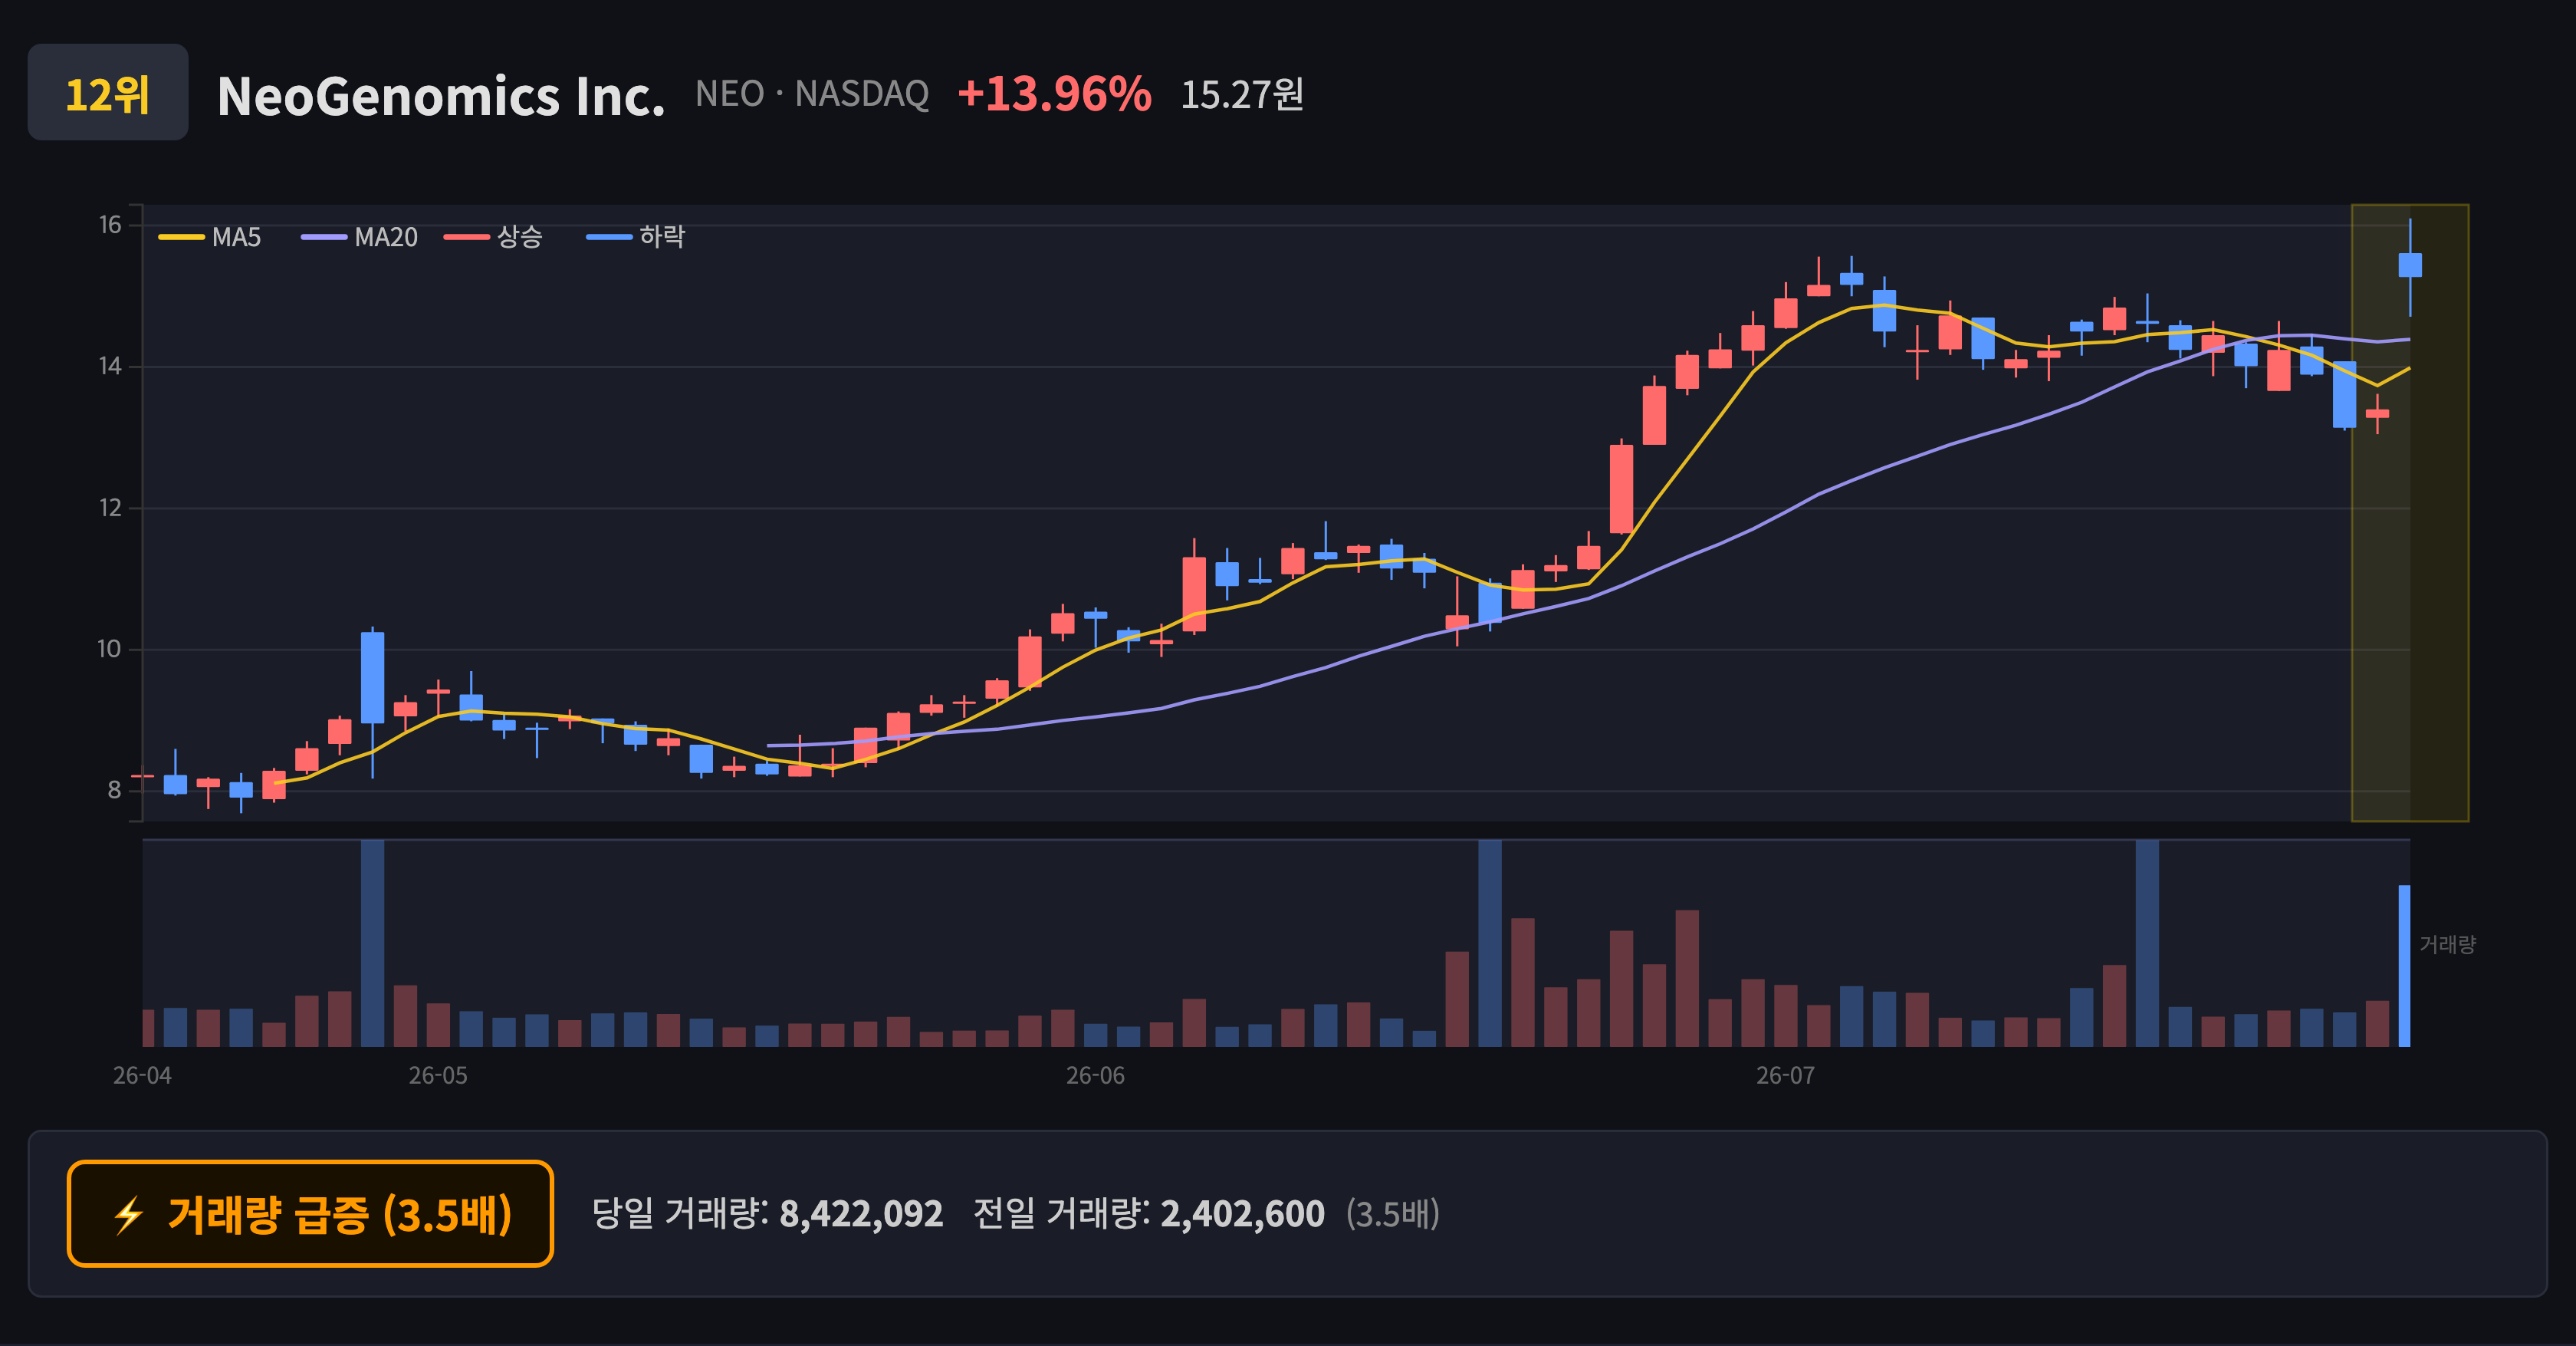Click the yellow MA5 legend line swatch
This screenshot has height=1346, width=2576.
[181, 237]
